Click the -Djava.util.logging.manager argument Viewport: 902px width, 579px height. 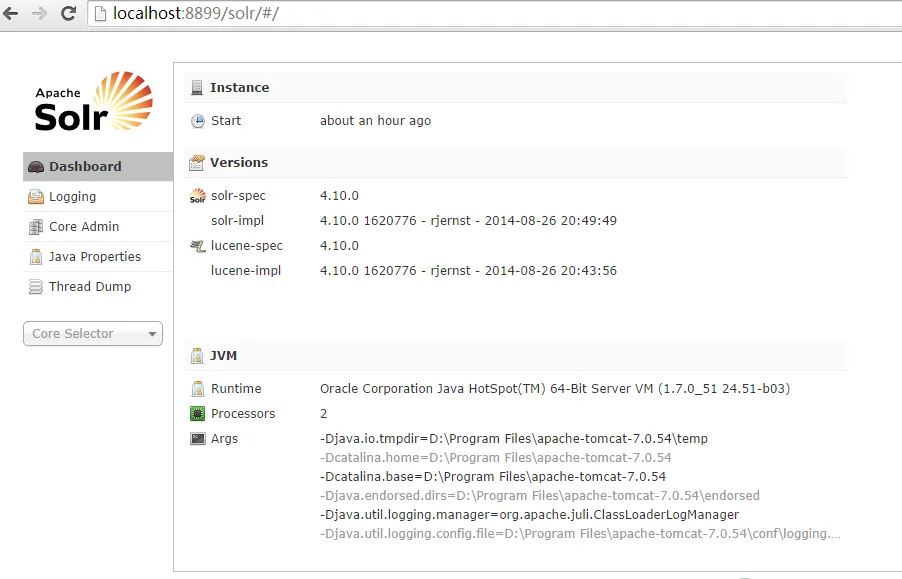pyautogui.click(x=529, y=515)
